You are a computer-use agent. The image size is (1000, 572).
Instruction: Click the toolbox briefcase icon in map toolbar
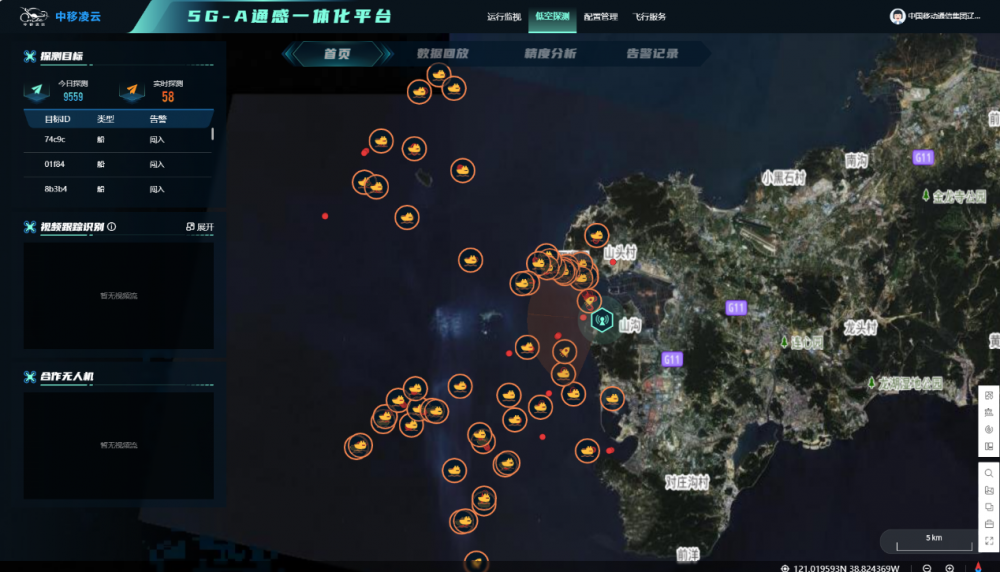pos(989,524)
